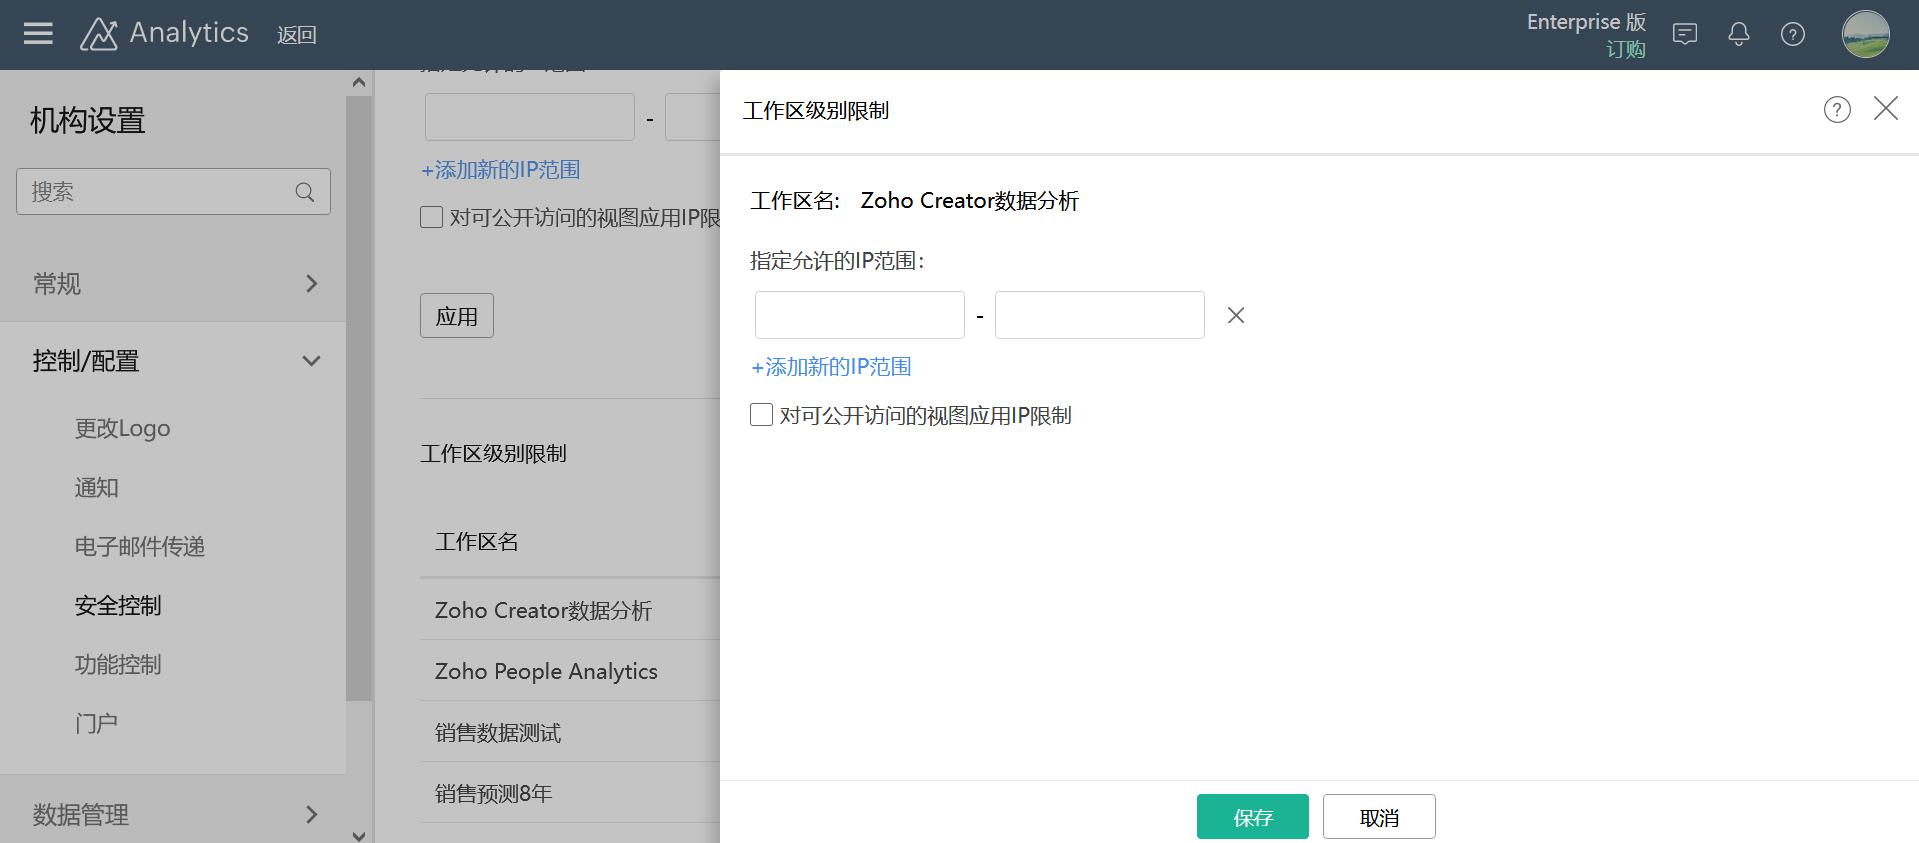Click the 取消 button
Viewport: 1919px width, 843px height.
point(1379,817)
